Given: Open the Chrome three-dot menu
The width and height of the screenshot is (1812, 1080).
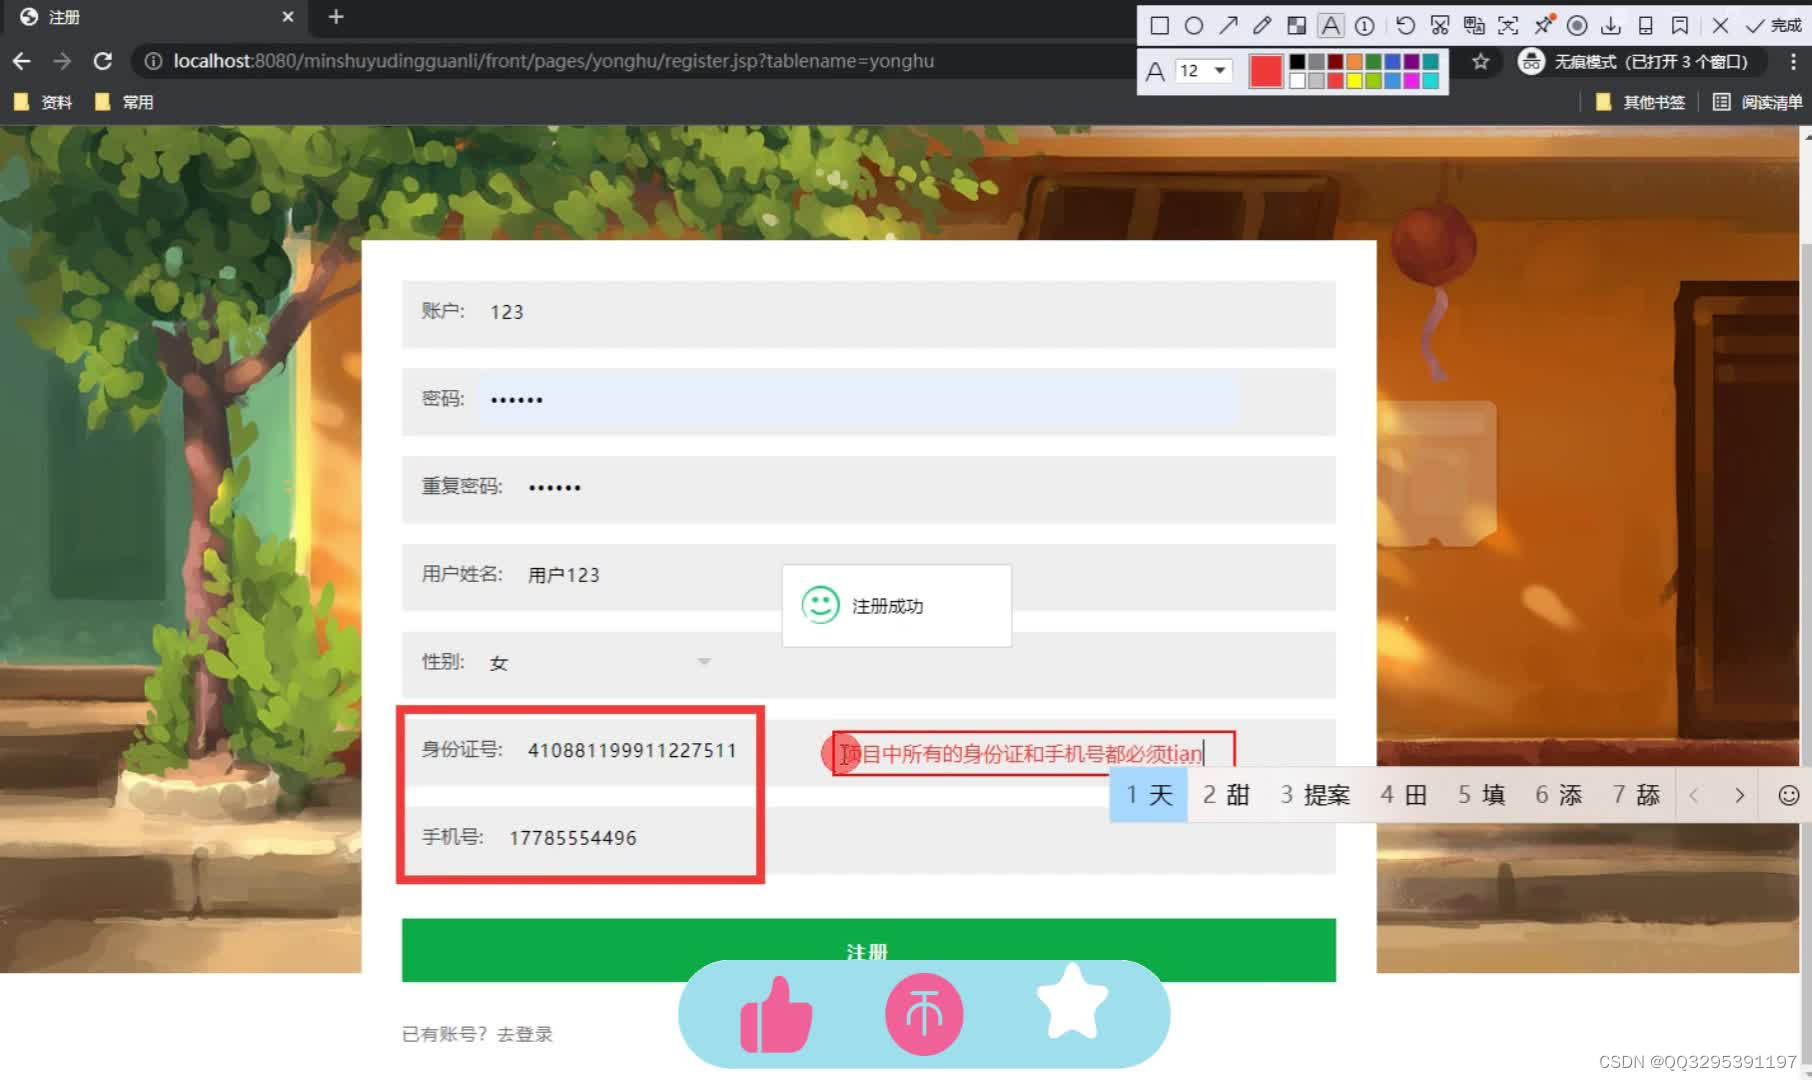Looking at the screenshot, I should 1793,62.
